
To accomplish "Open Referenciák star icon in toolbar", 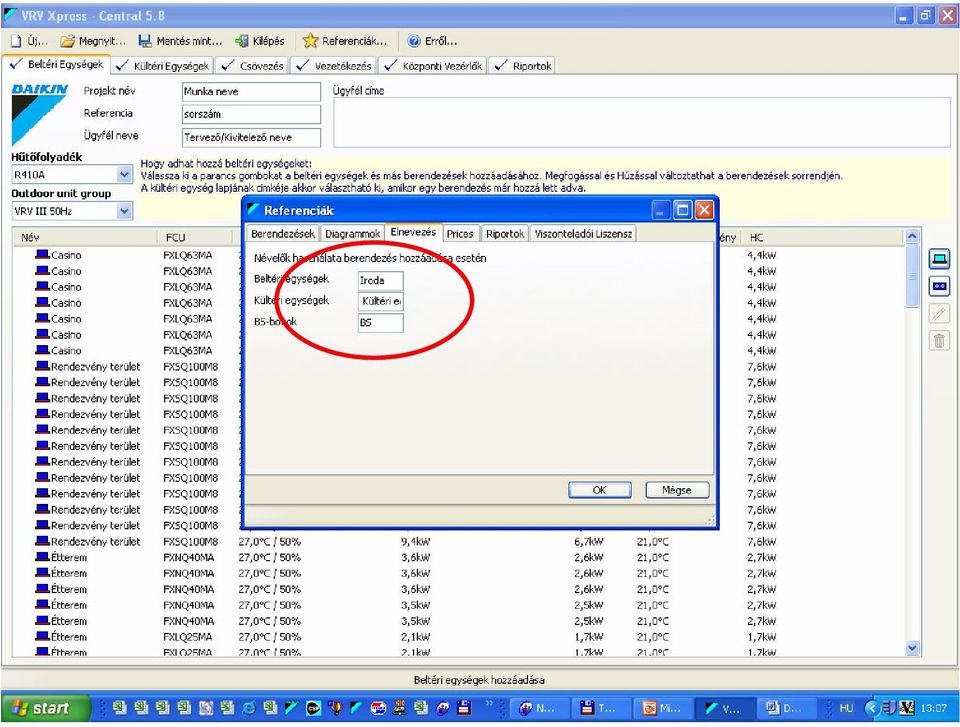I will click(310, 41).
